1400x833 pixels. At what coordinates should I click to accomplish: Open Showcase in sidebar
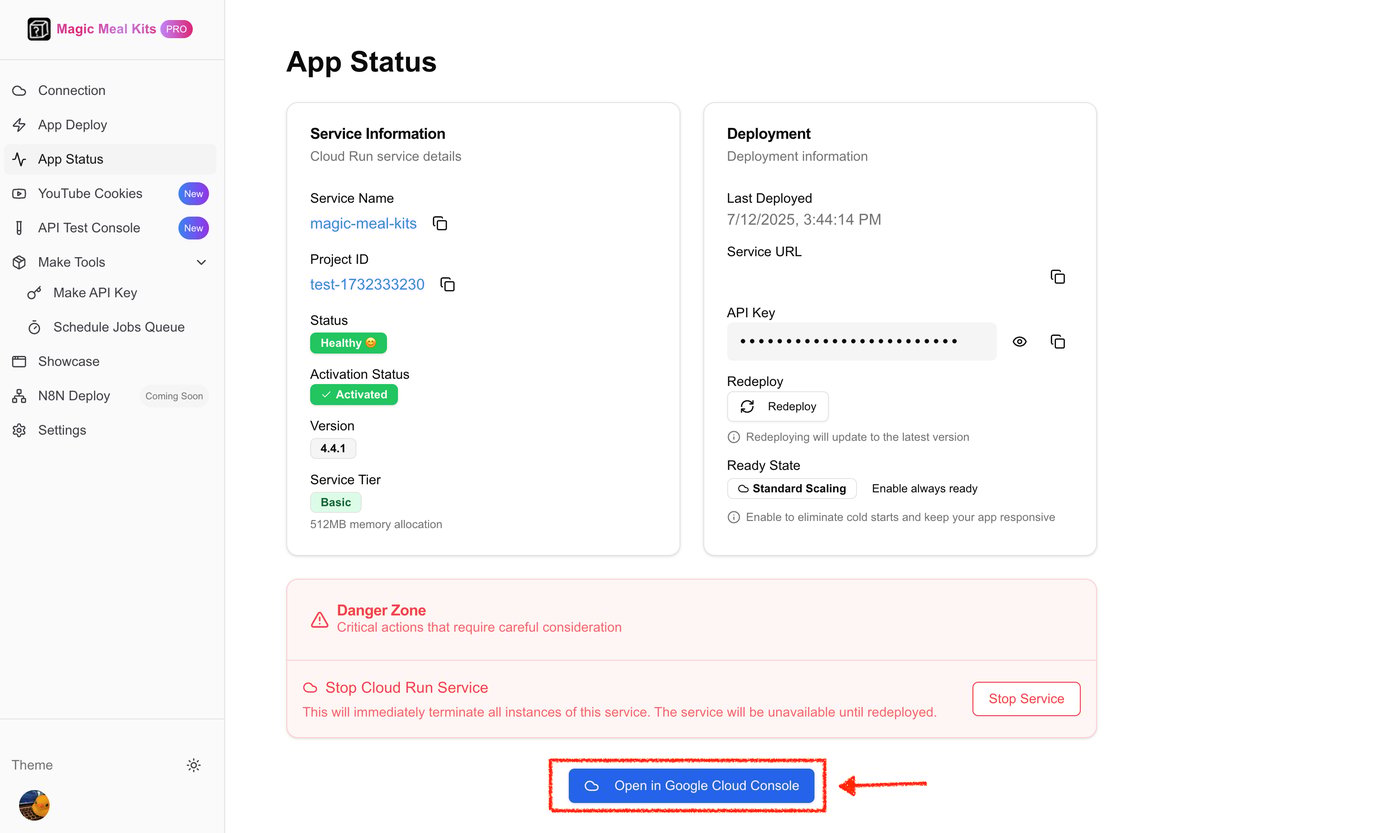[x=110, y=361]
